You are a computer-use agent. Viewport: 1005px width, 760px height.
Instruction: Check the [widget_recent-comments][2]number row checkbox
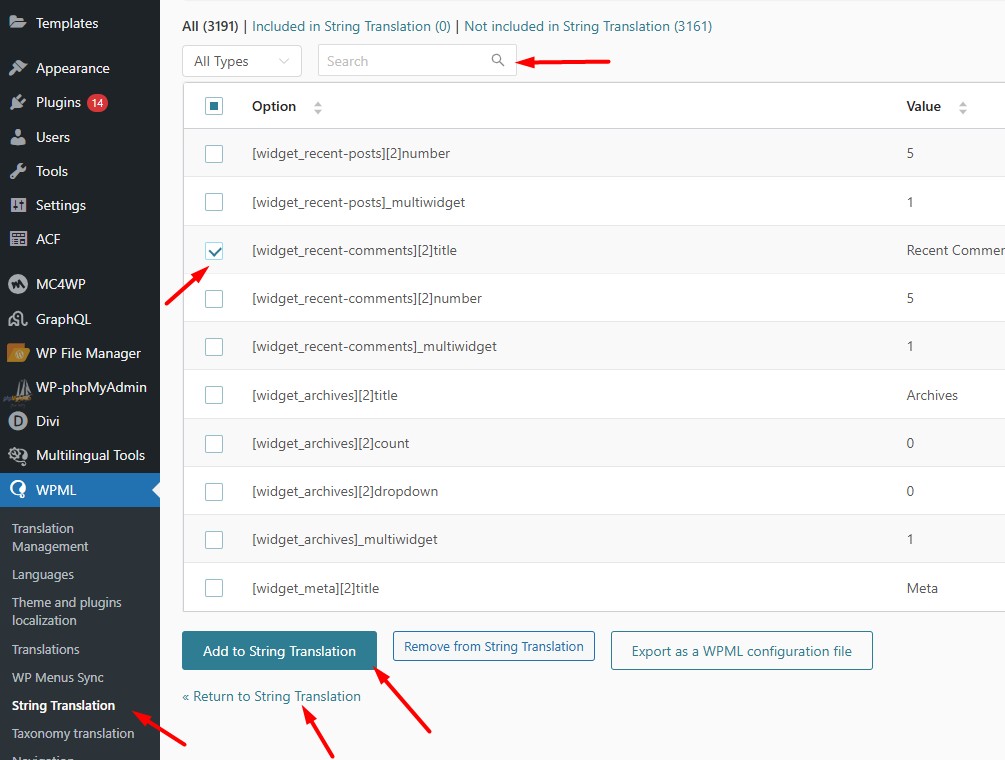tap(214, 299)
